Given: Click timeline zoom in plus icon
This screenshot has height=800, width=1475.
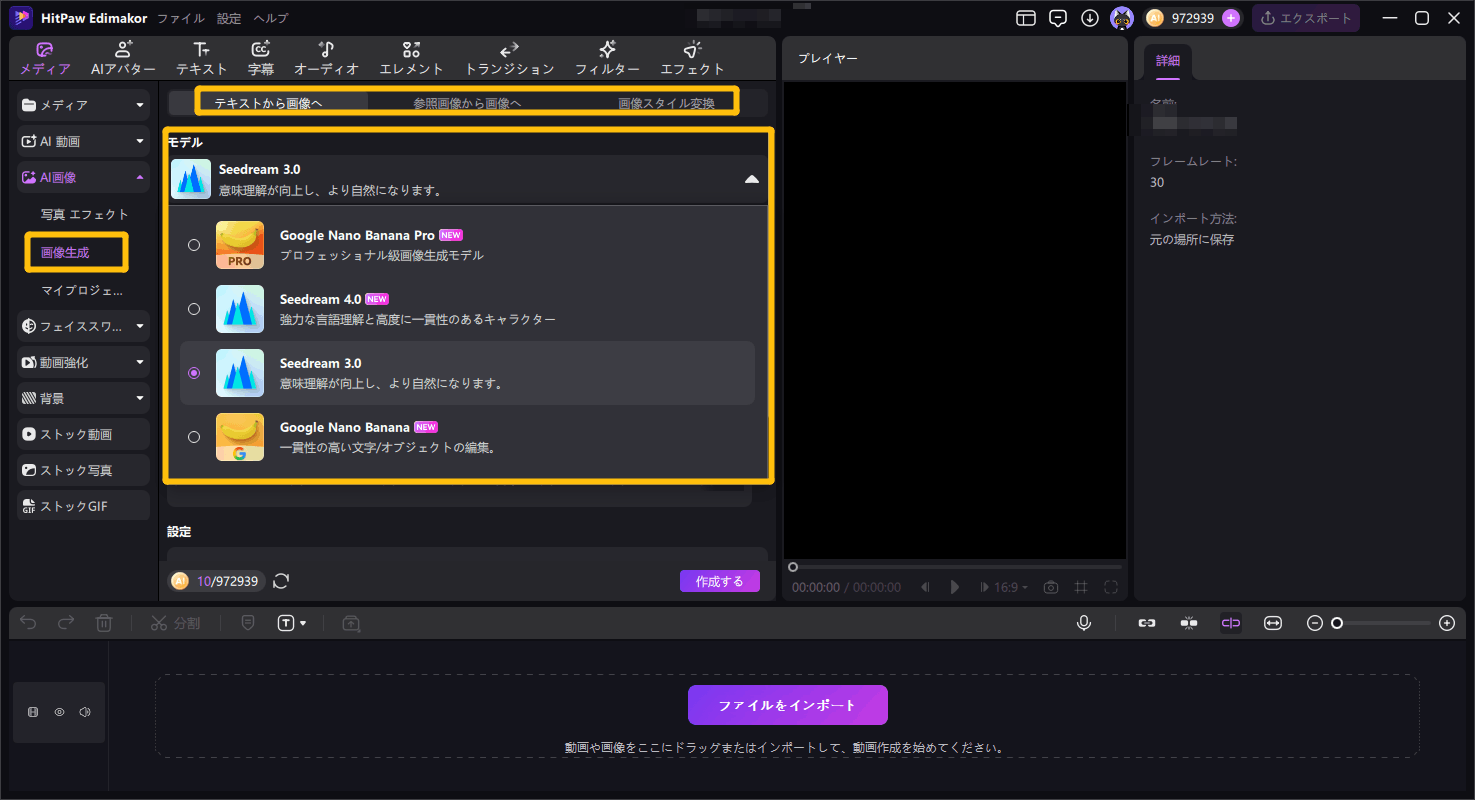Looking at the screenshot, I should [x=1446, y=623].
